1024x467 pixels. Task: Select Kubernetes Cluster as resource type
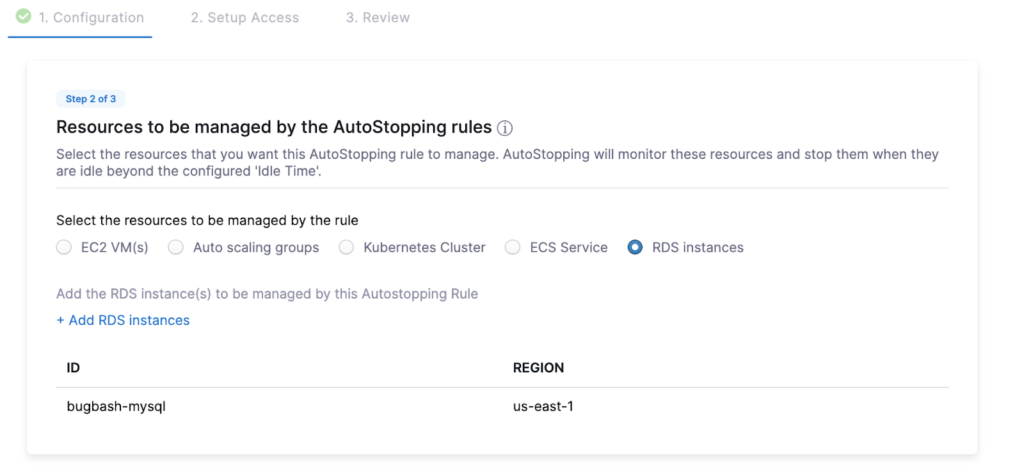pos(346,247)
